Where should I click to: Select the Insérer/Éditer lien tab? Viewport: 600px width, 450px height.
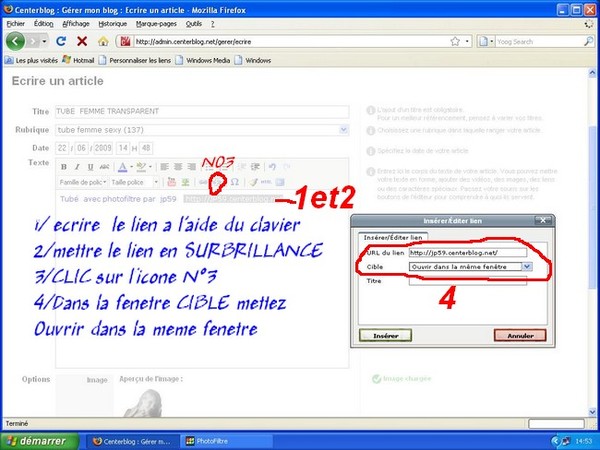coord(393,237)
